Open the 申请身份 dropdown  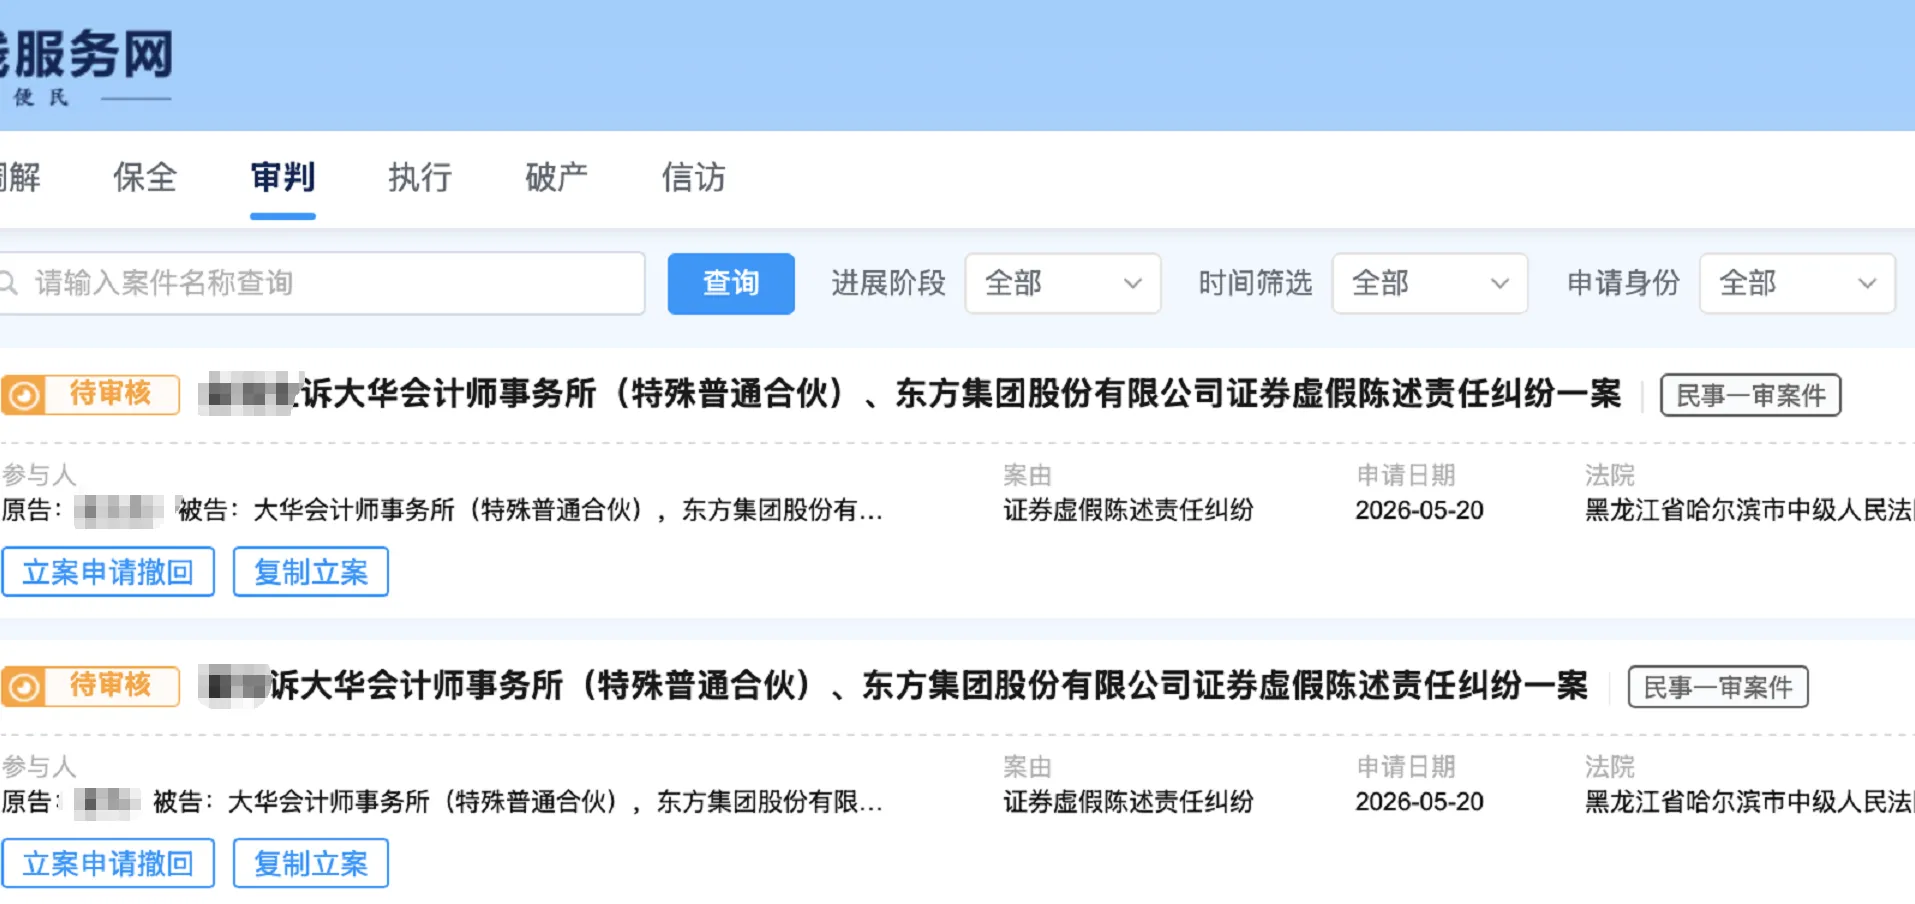click(x=1797, y=283)
